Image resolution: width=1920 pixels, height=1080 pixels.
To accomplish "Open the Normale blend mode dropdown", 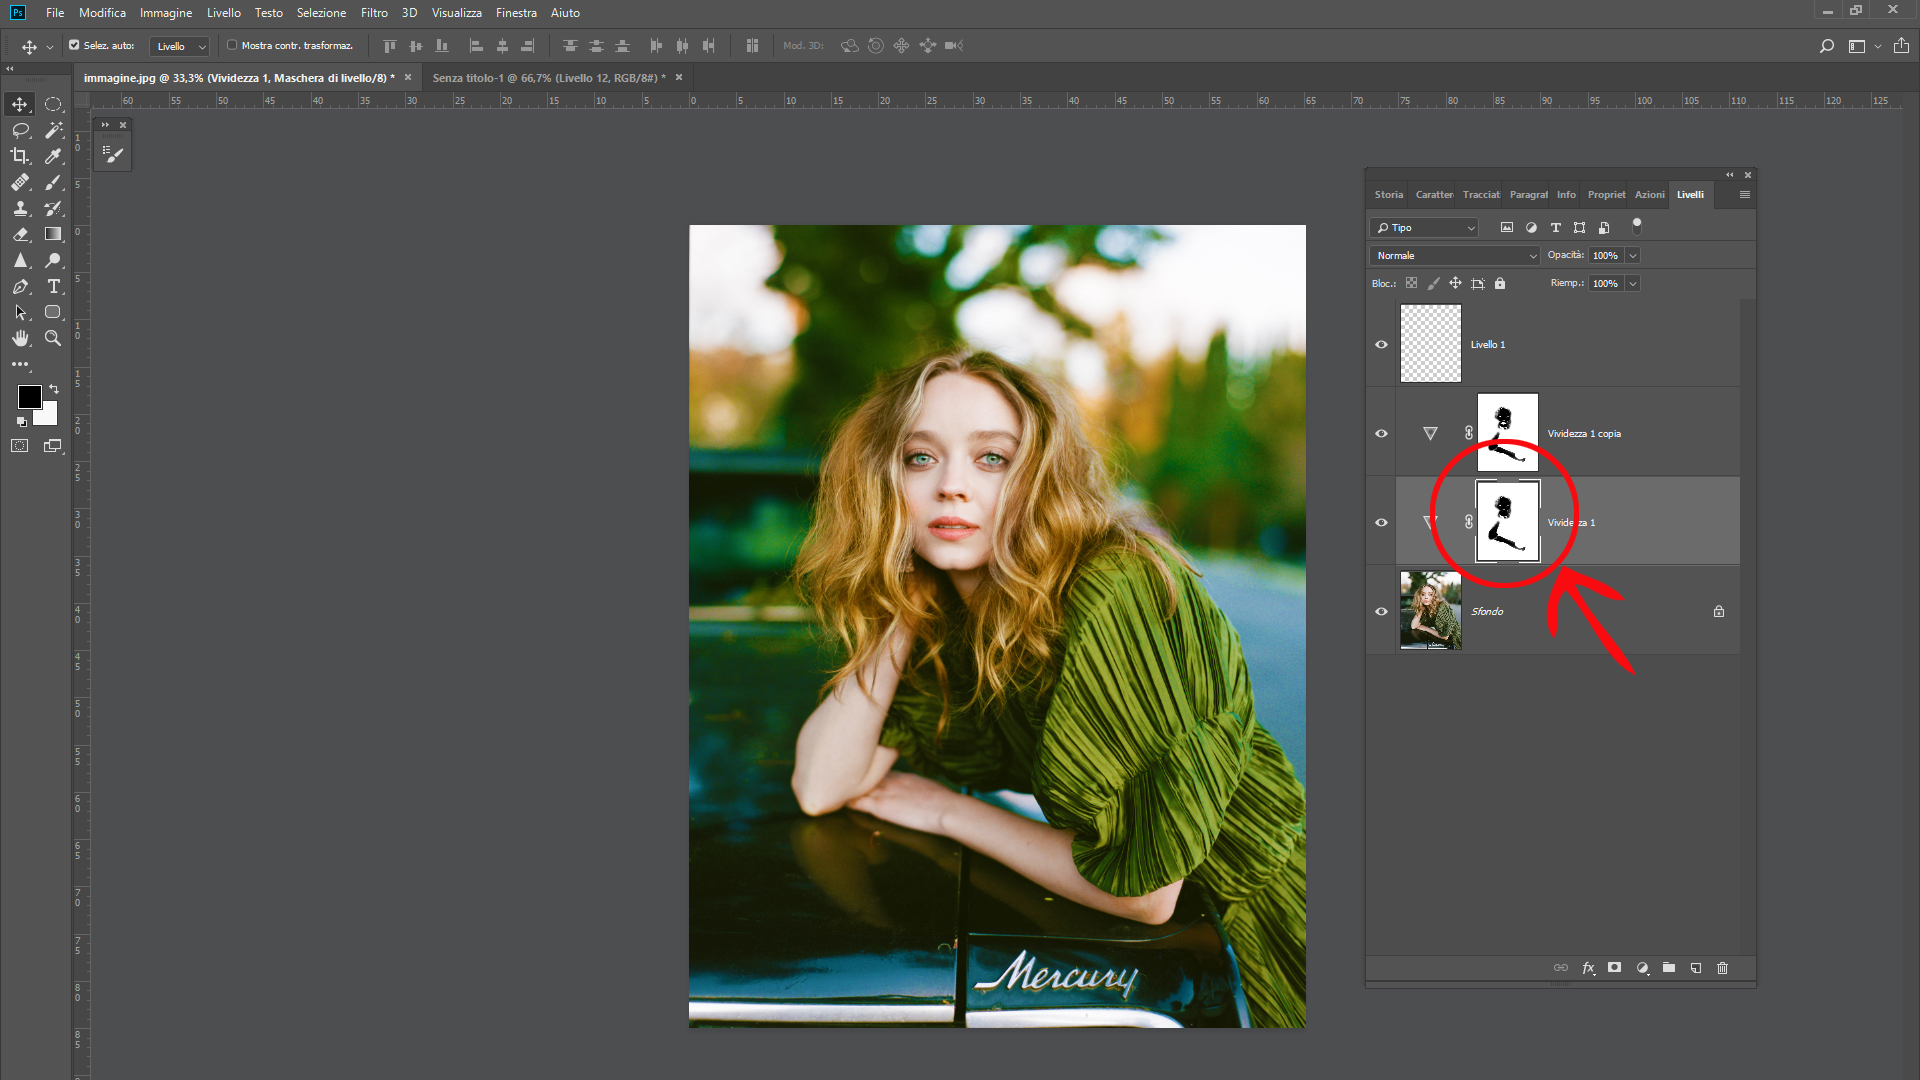I will tap(1455, 256).
